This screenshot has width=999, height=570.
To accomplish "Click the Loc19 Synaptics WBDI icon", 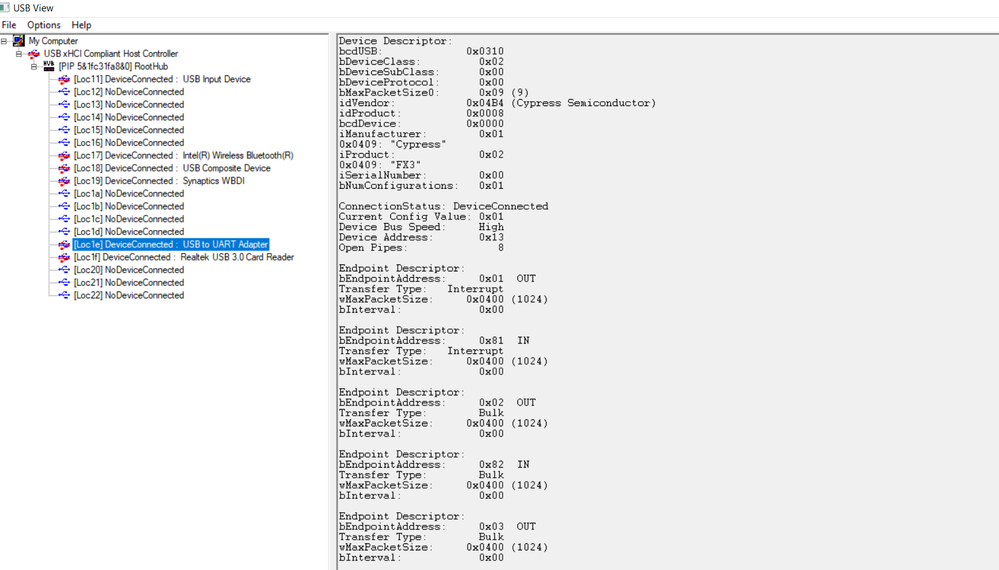I will click(x=64, y=181).
